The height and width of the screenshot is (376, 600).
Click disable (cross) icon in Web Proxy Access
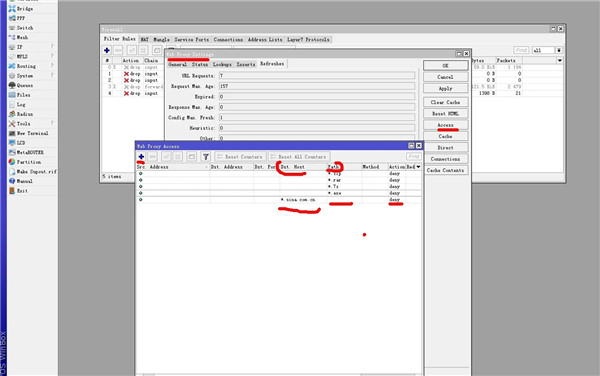(x=178, y=156)
